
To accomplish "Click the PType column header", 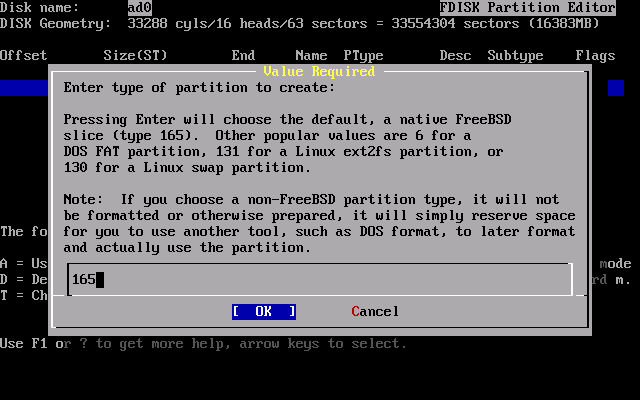I will 363,55.
